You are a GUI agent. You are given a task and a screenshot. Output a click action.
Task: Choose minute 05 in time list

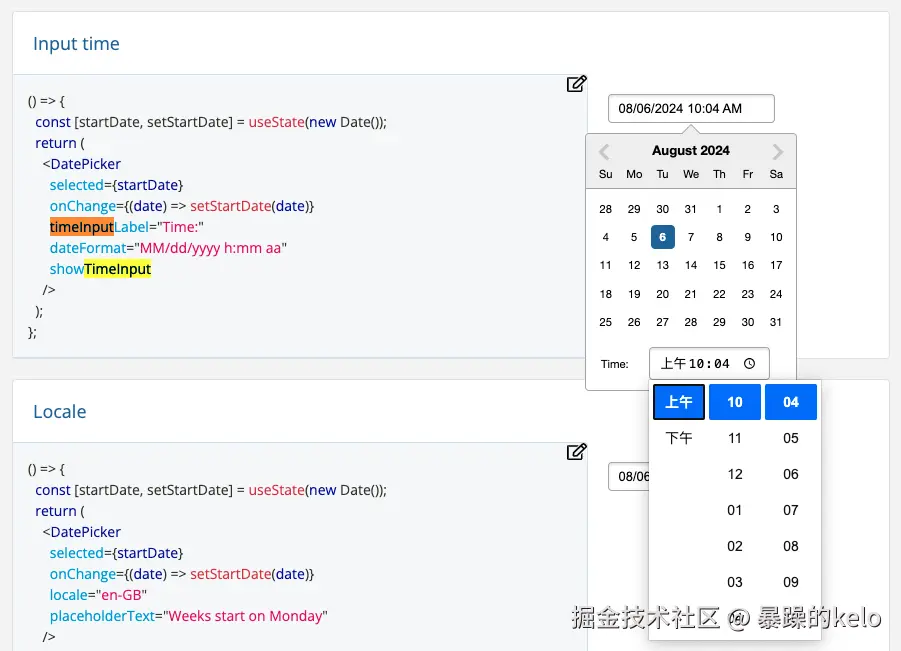click(x=791, y=438)
